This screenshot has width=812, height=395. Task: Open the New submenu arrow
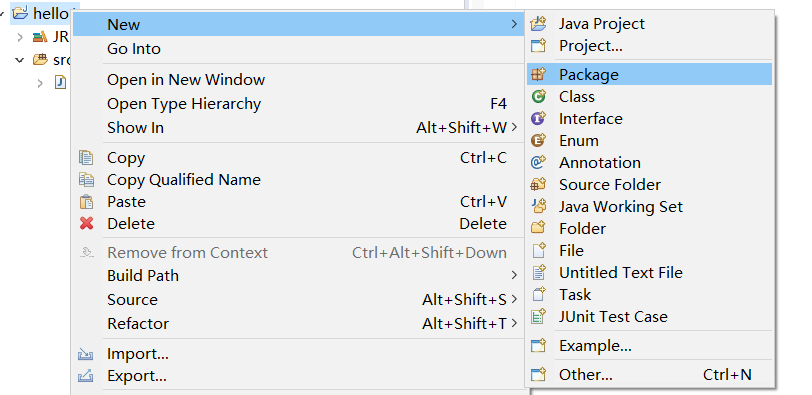pyautogui.click(x=514, y=24)
